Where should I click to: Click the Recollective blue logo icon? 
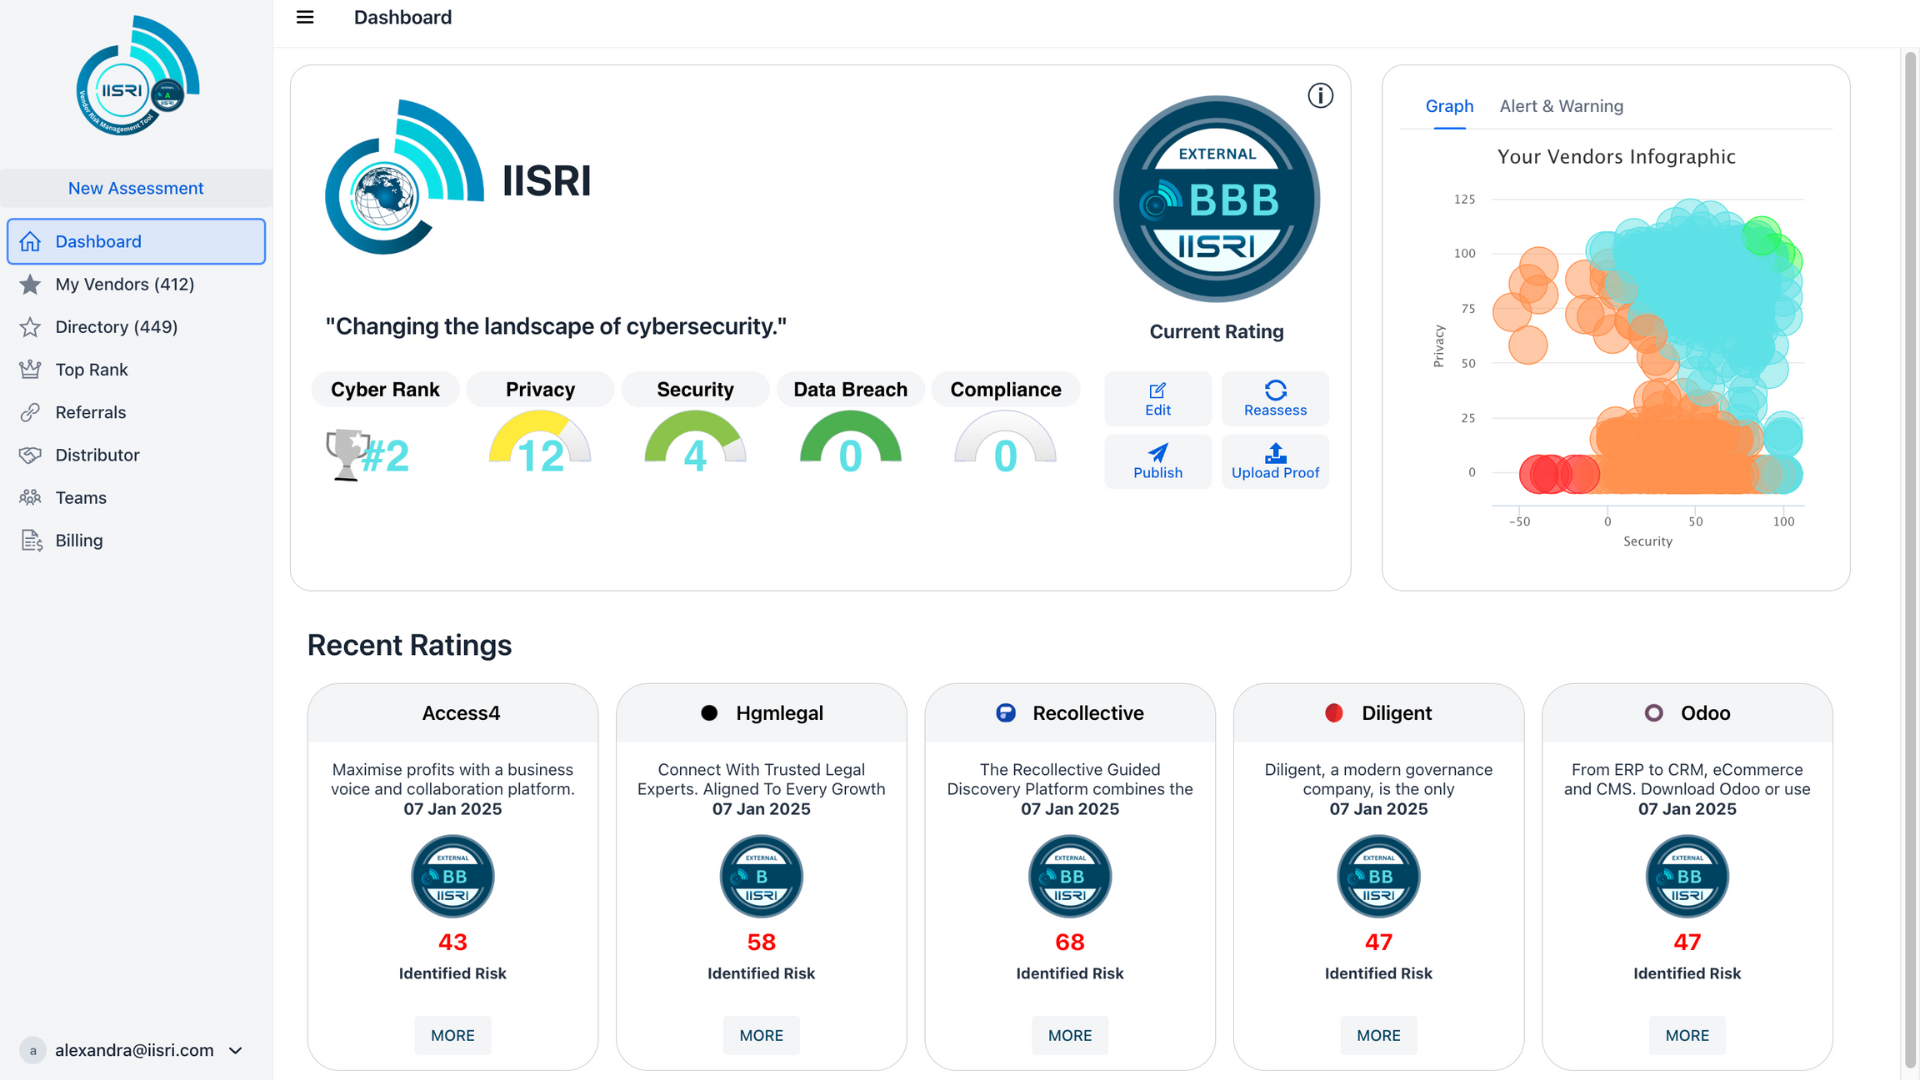pos(1006,713)
